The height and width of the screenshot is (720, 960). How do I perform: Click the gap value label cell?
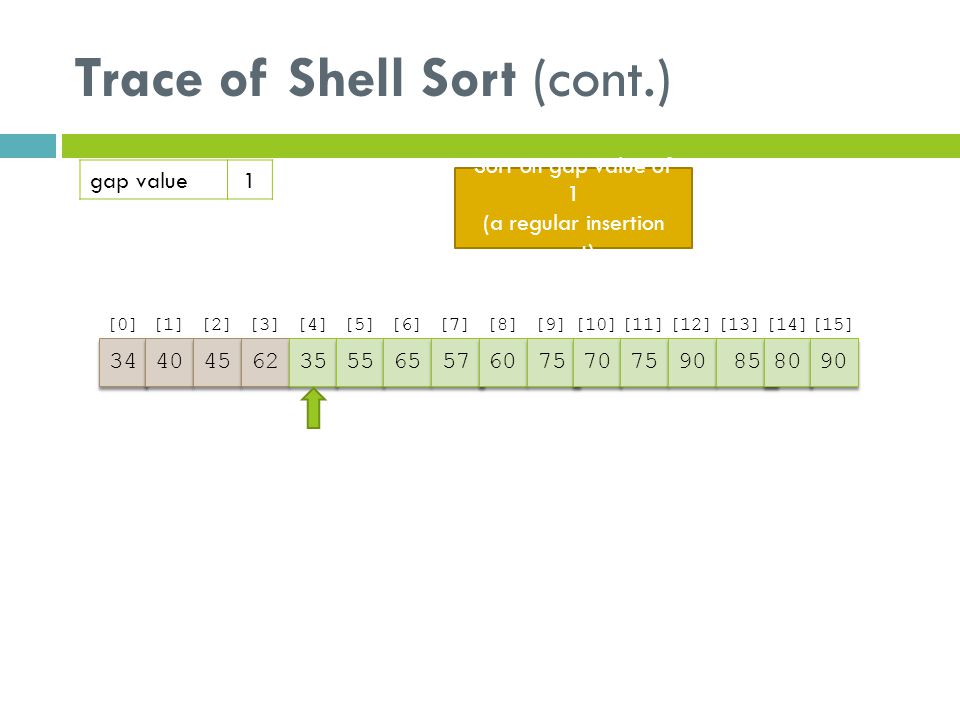pos(153,180)
